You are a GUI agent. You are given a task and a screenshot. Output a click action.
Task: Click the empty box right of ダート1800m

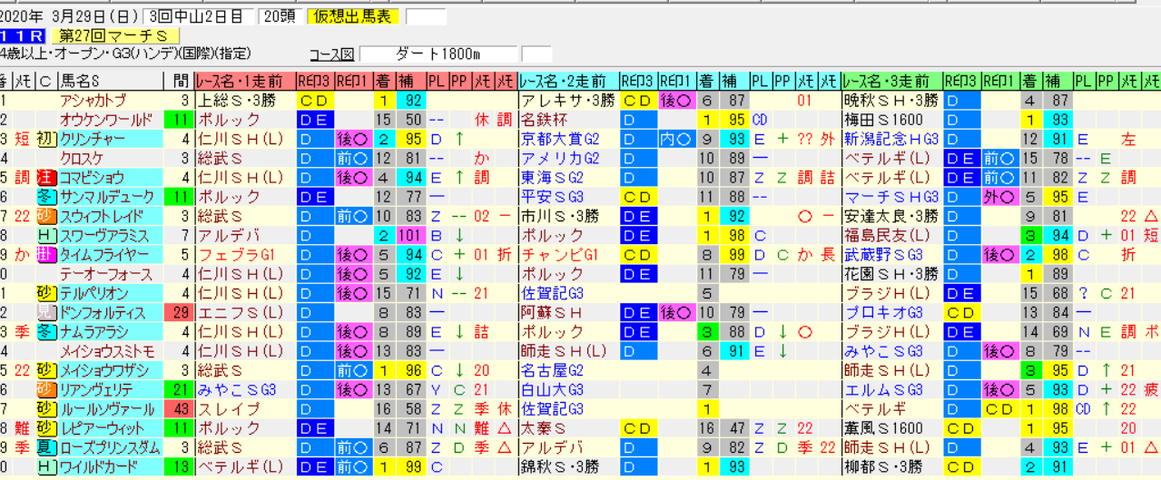coord(537,54)
